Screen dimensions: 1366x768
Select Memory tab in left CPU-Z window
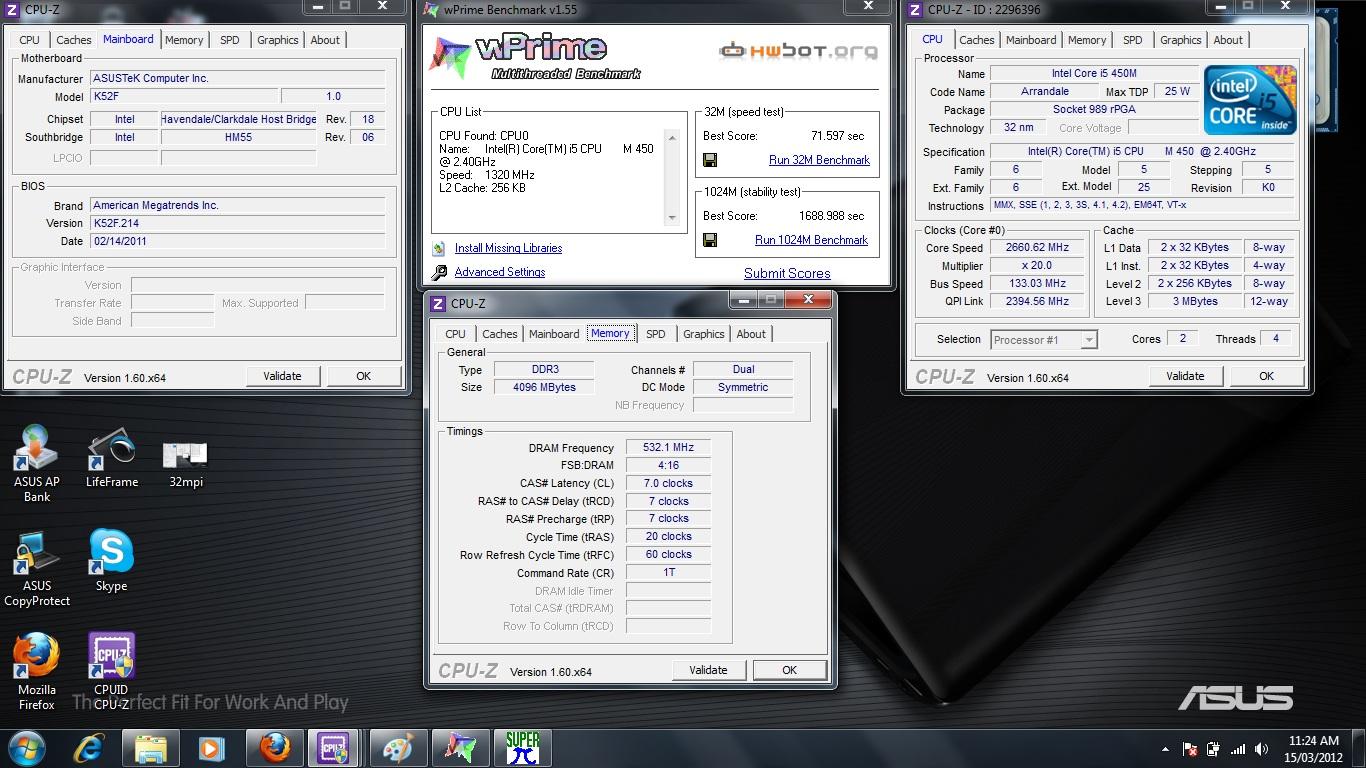click(x=184, y=40)
